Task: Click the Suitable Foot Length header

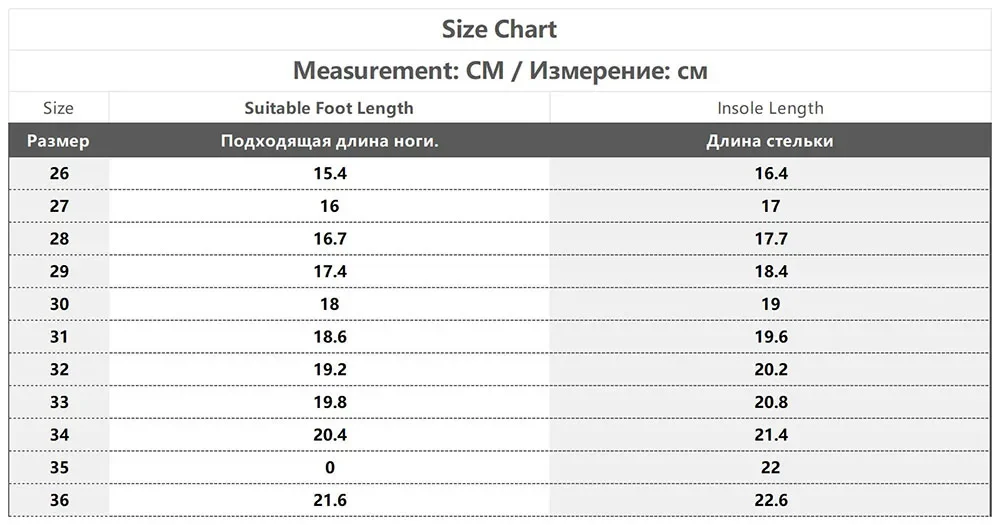Action: (x=329, y=108)
